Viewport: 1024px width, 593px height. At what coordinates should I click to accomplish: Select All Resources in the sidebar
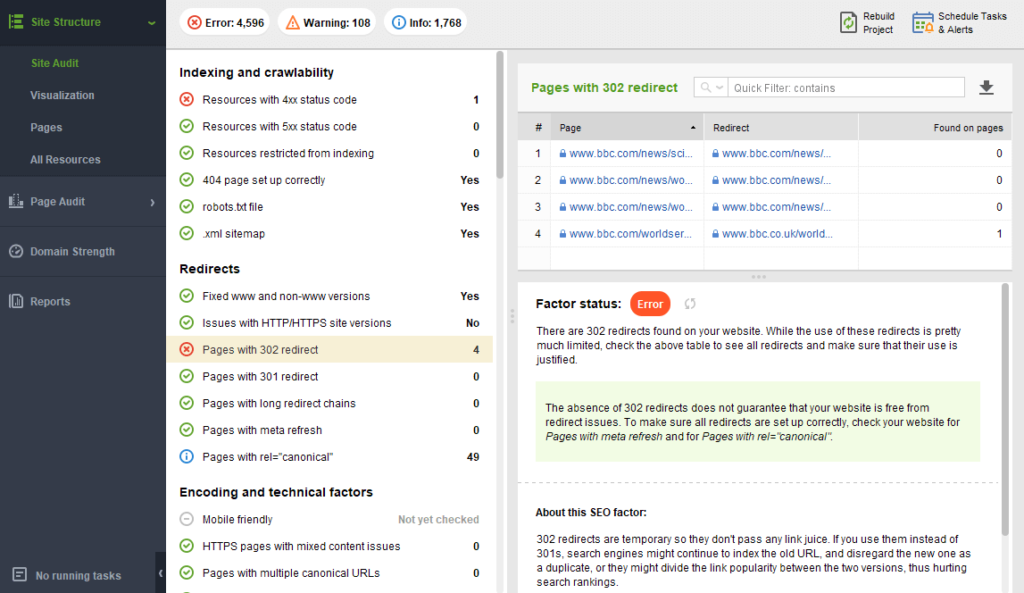click(x=65, y=159)
